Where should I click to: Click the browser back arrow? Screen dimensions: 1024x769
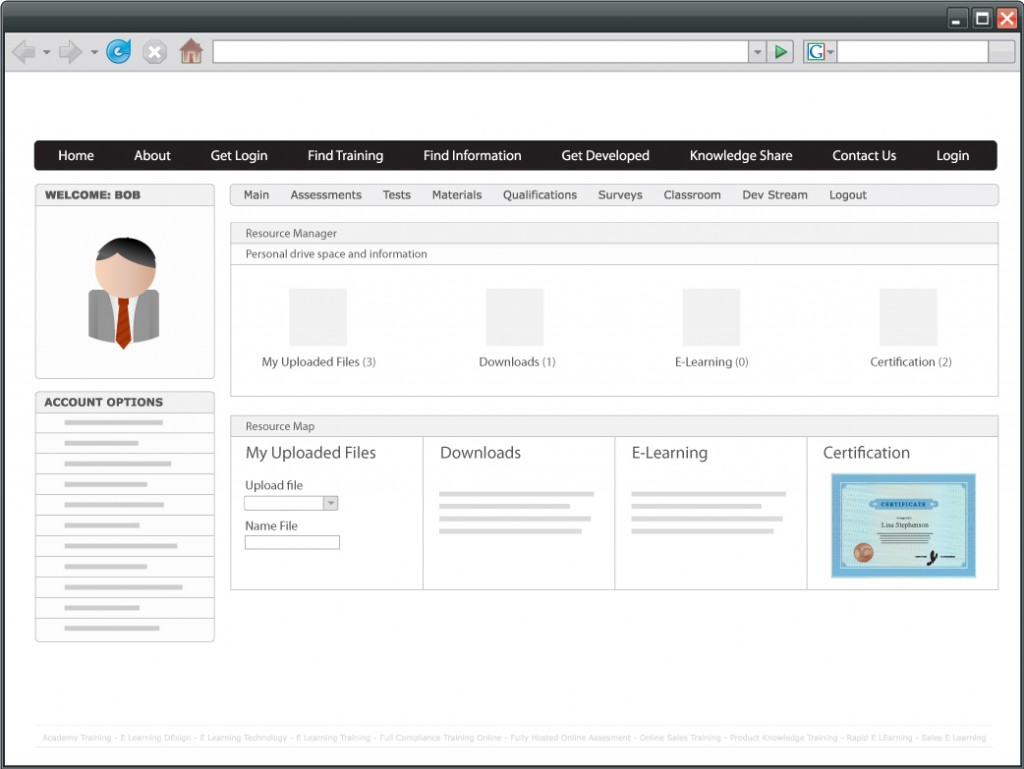click(x=24, y=52)
